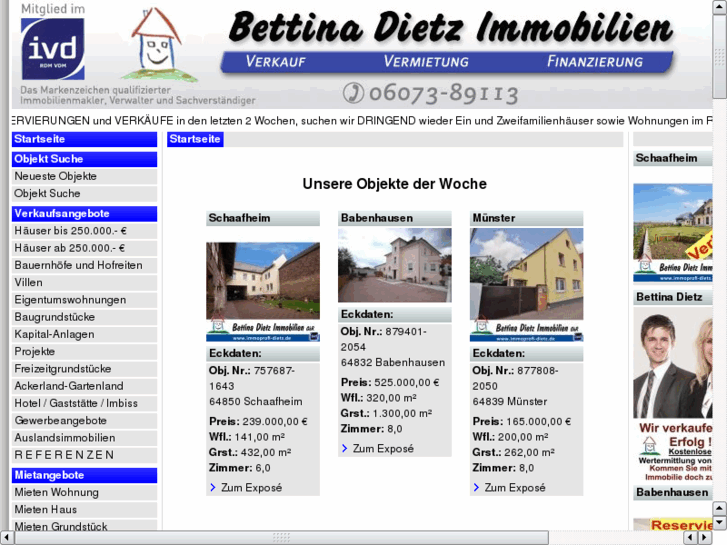
Task: Open Hotel / Gaststätte / Imbiss category
Action: (x=84, y=404)
